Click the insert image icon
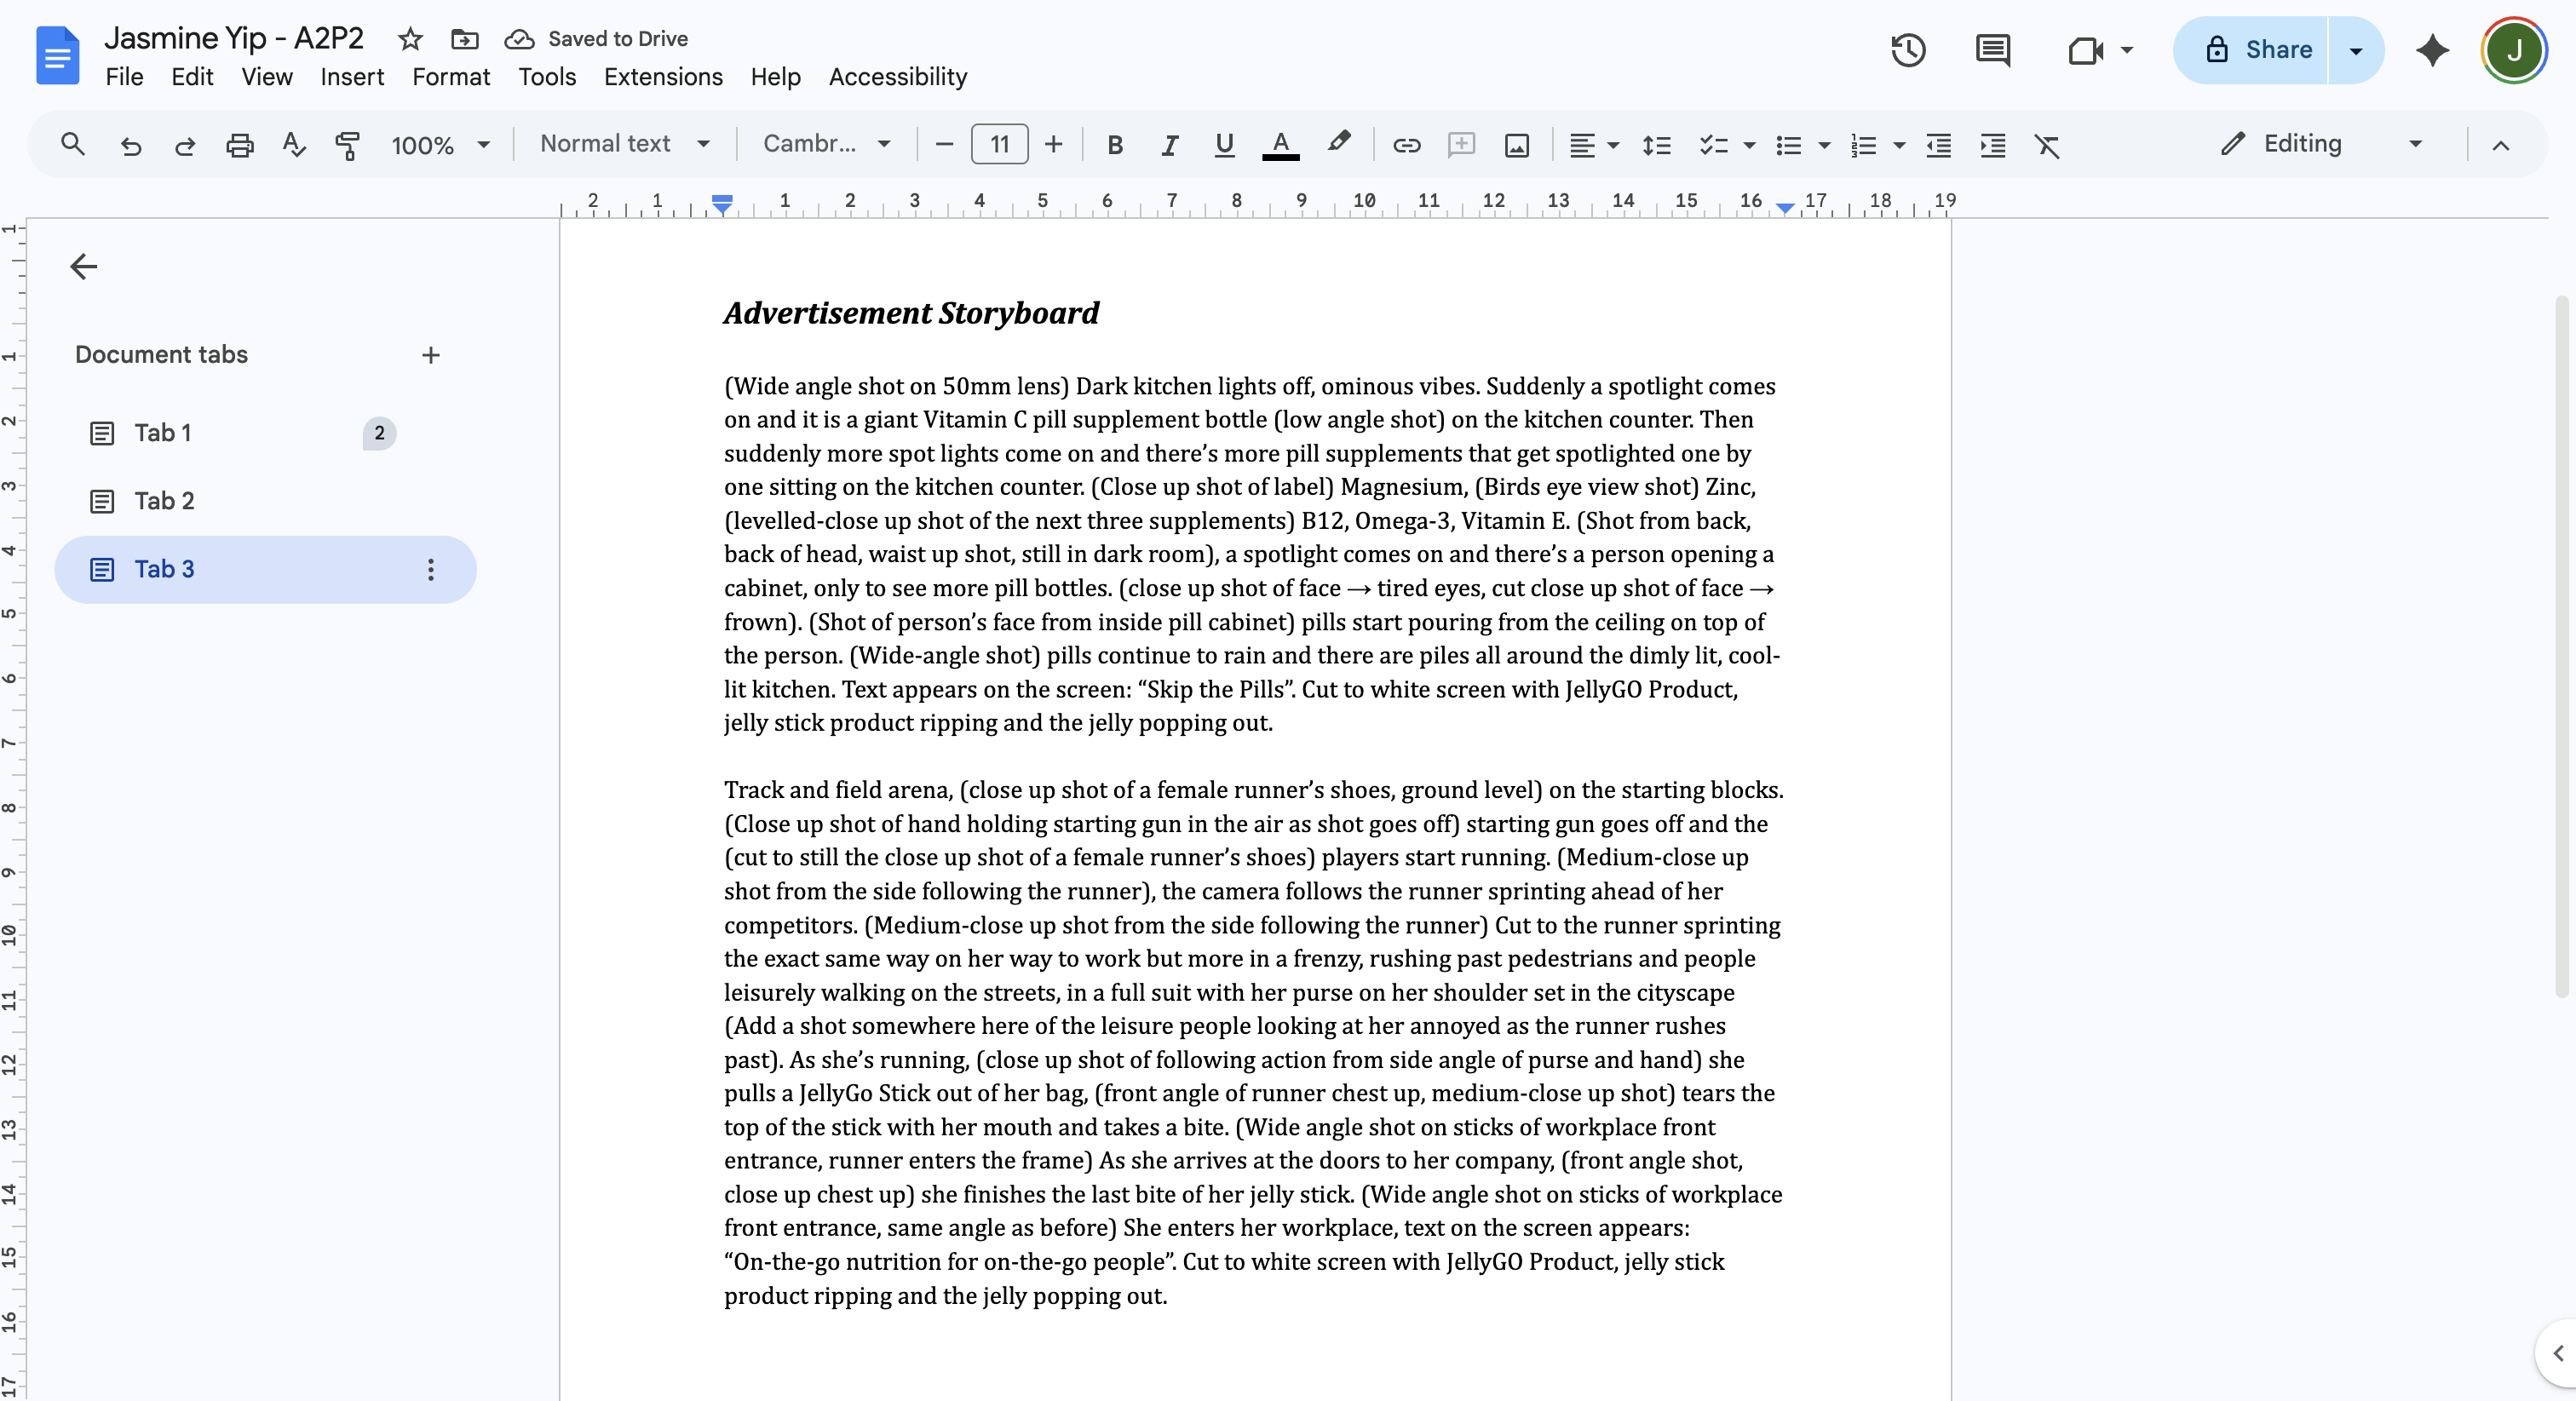Image resolution: width=2576 pixels, height=1401 pixels. point(1516,145)
